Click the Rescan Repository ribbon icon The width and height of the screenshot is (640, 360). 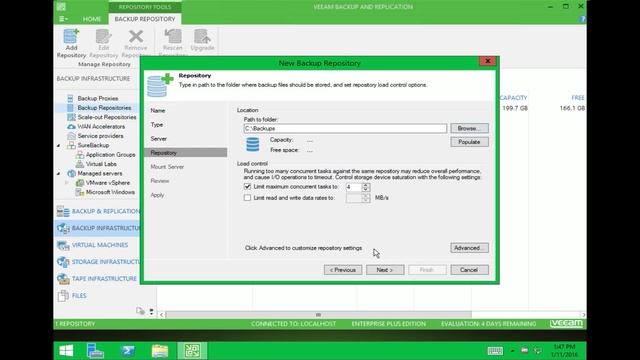pos(173,42)
